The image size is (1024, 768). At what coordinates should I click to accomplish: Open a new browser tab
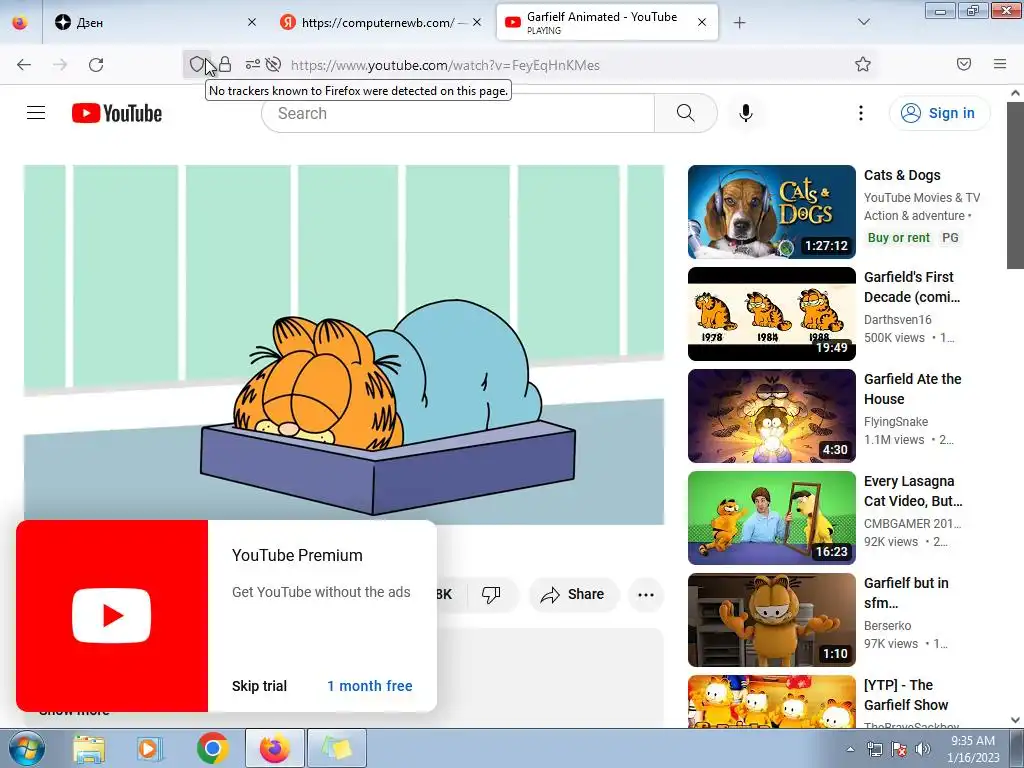(x=739, y=23)
